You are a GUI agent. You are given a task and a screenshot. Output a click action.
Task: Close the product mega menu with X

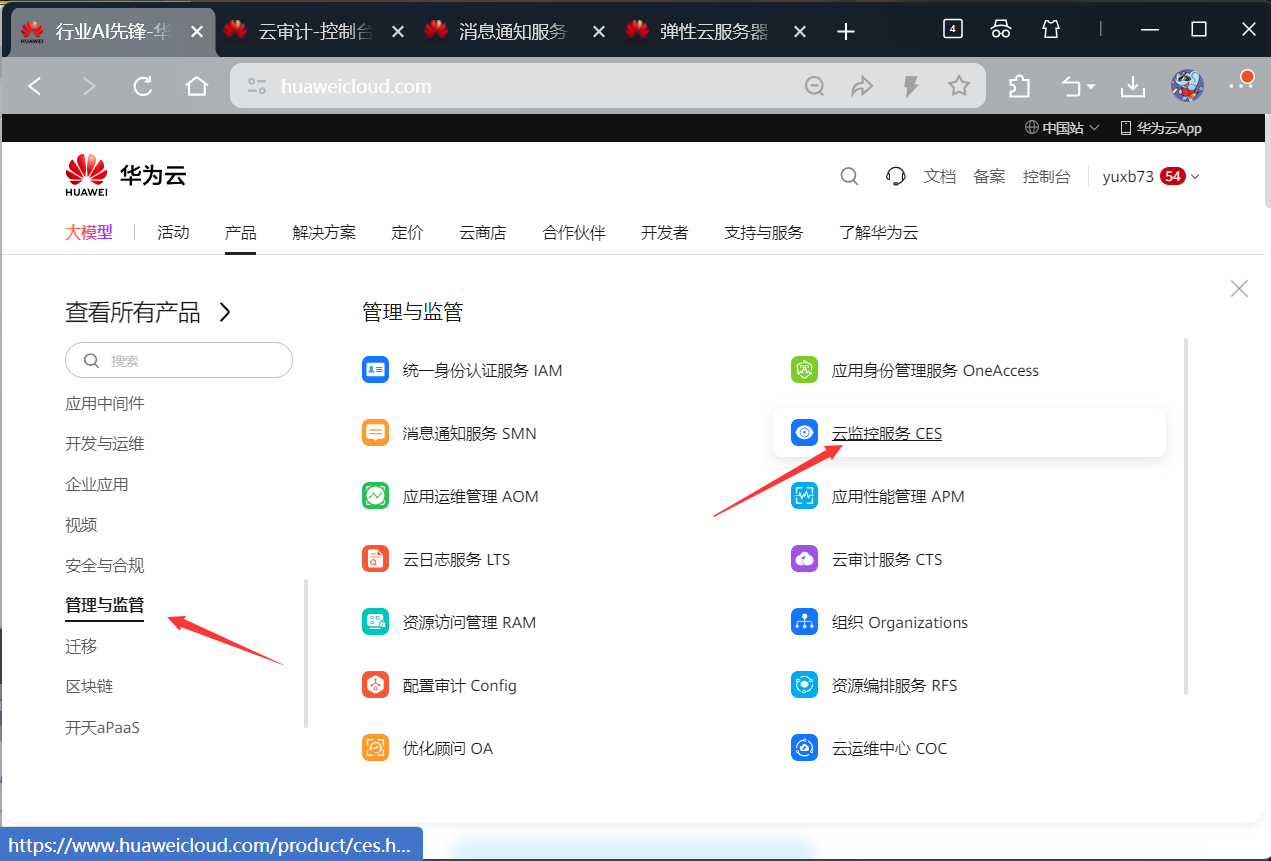coord(1239,289)
